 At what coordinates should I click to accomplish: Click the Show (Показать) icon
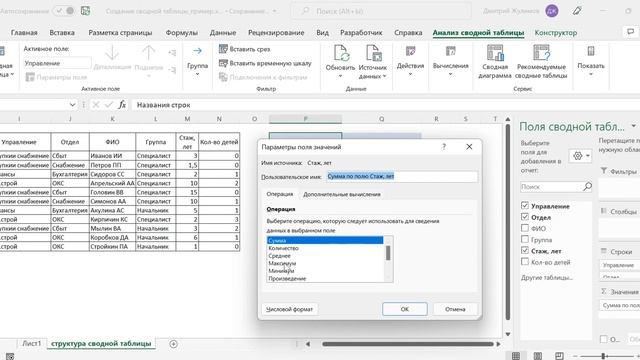591,51
